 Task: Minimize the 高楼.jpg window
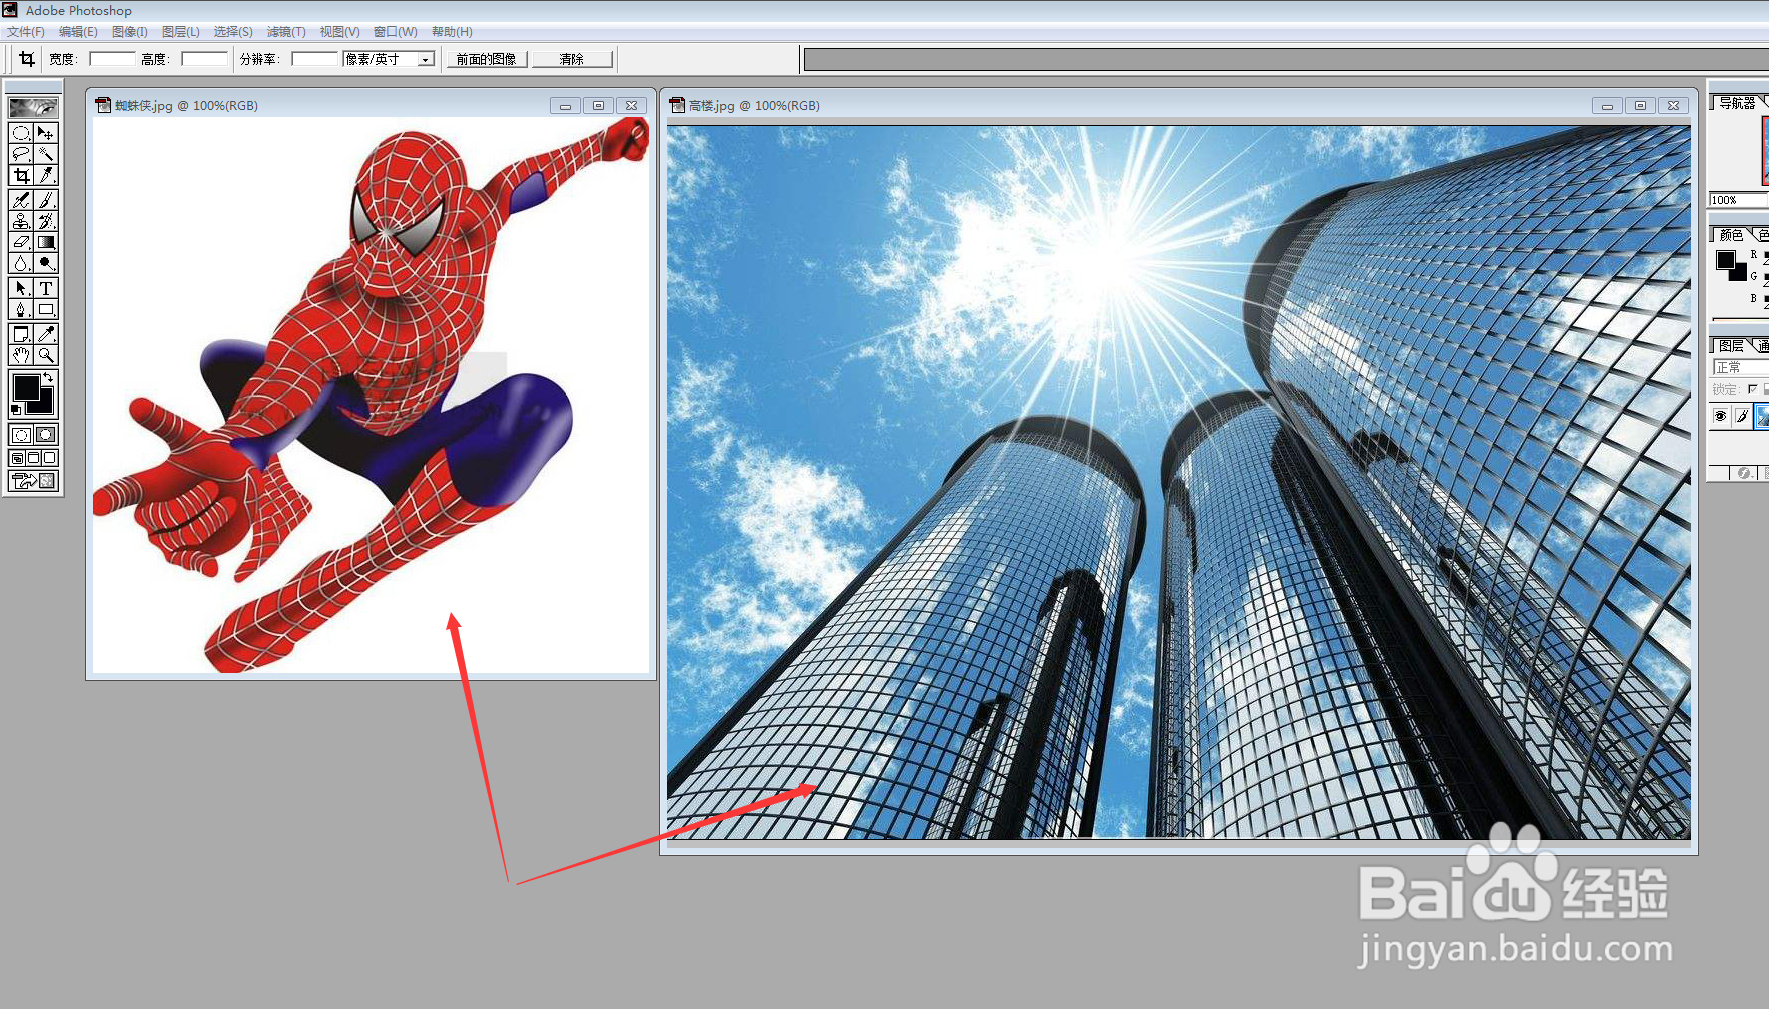[1607, 105]
